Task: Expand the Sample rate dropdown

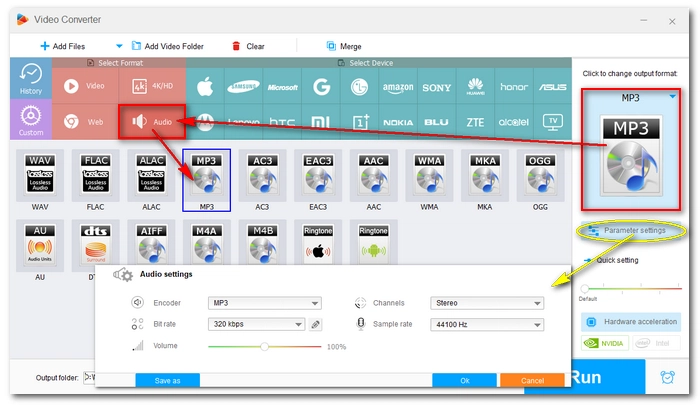Action: click(487, 324)
